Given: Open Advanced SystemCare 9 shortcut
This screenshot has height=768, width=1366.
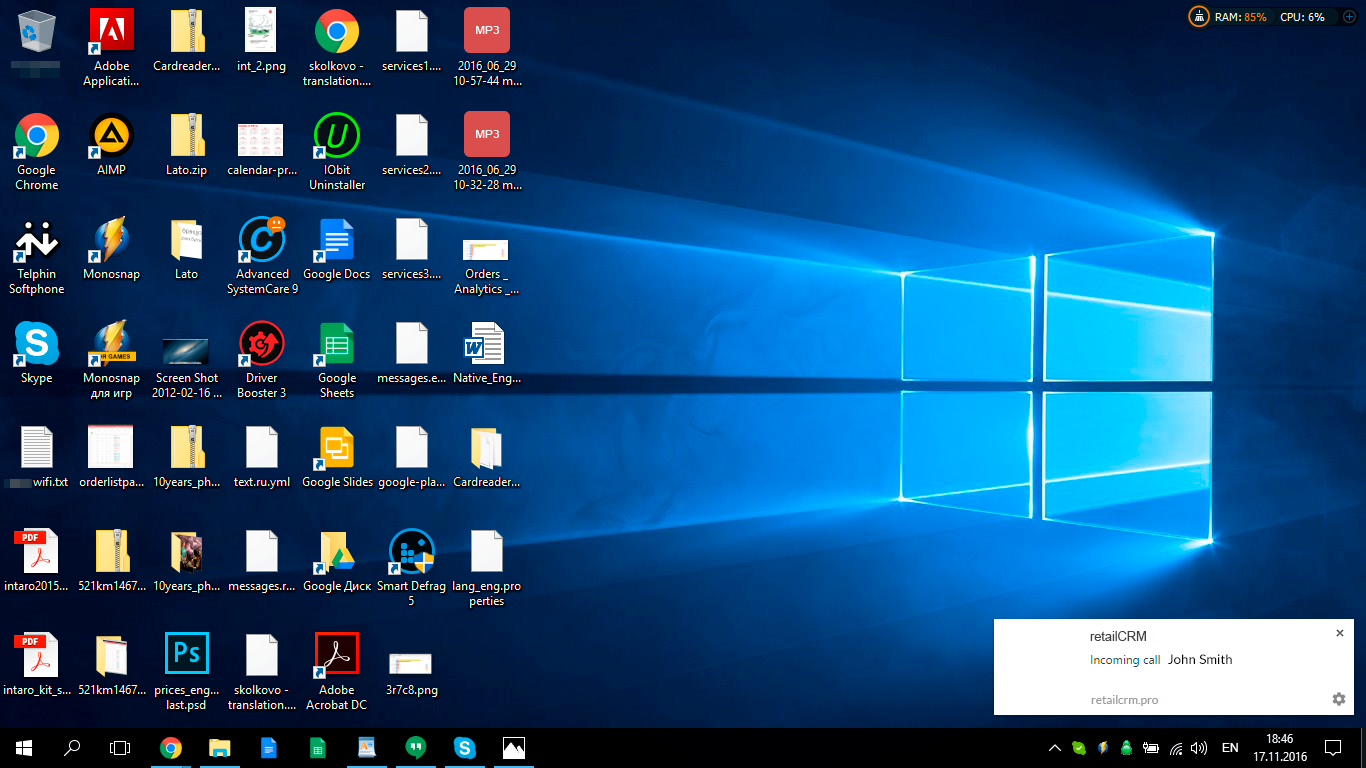Looking at the screenshot, I should 262,256.
